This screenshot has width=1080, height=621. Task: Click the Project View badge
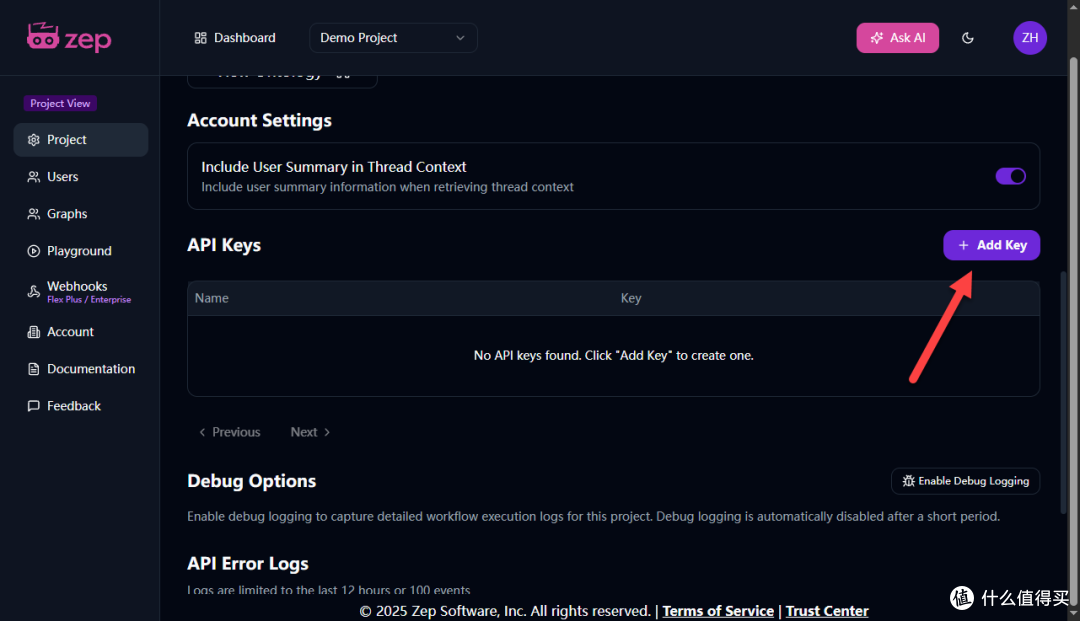60,103
